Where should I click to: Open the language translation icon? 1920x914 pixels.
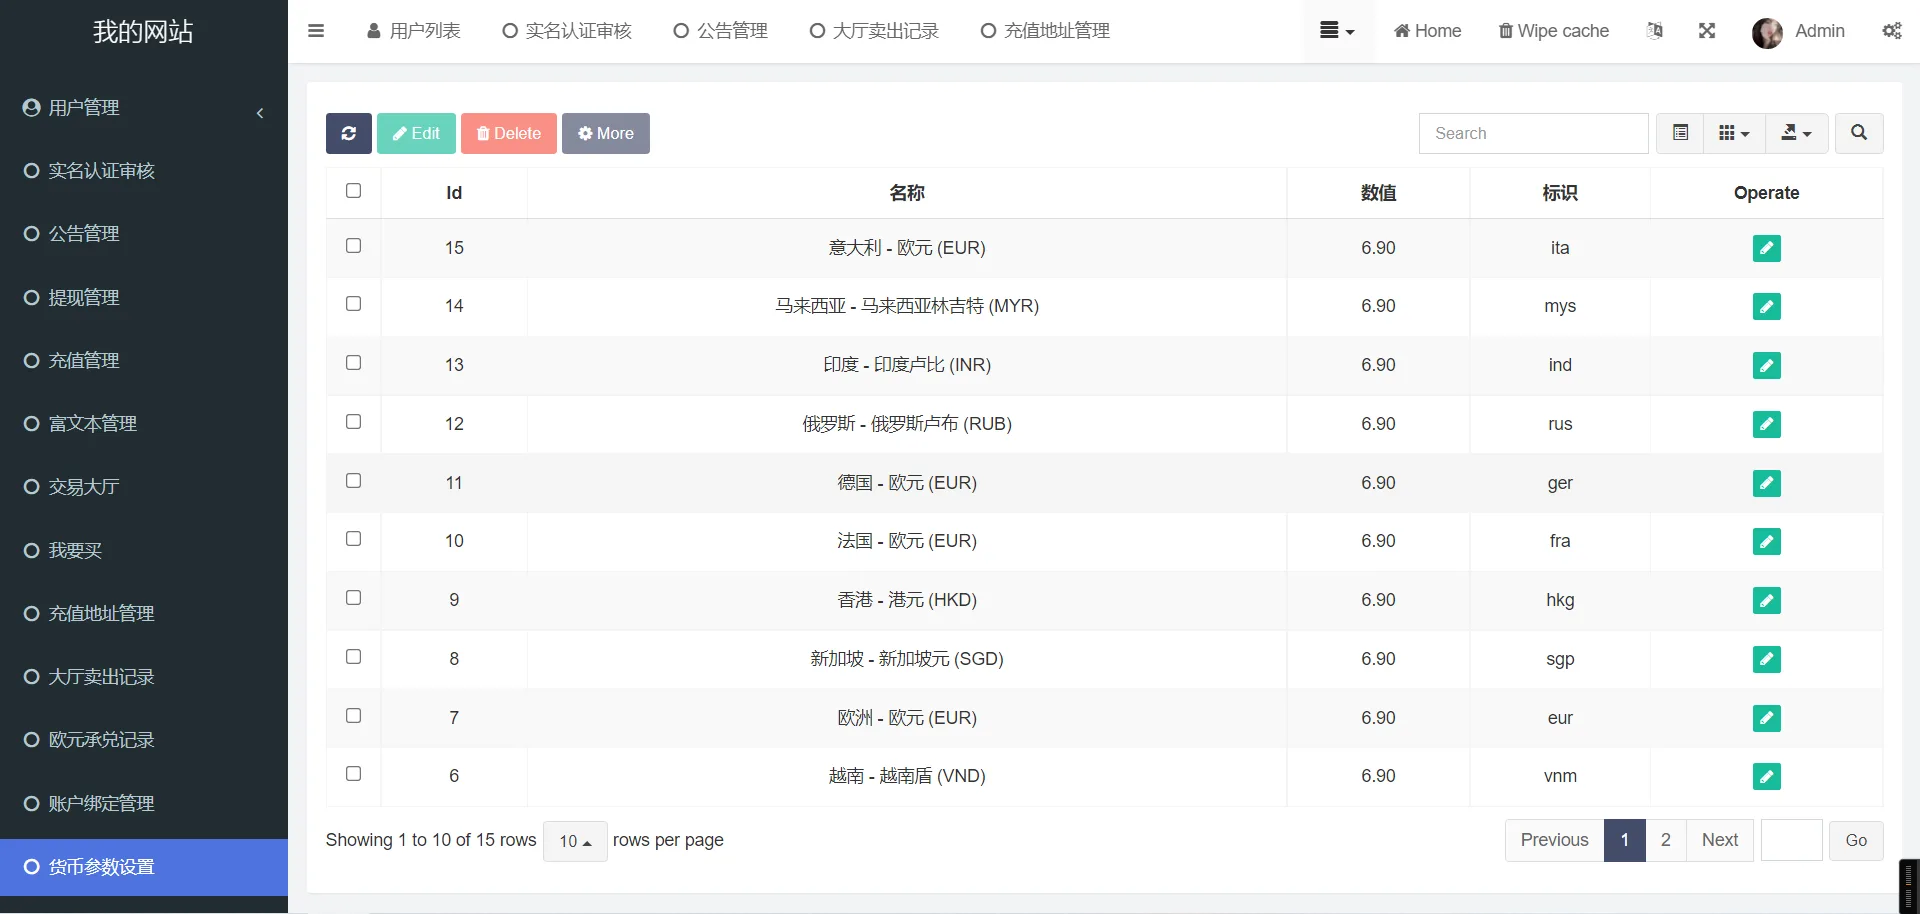click(x=1655, y=31)
